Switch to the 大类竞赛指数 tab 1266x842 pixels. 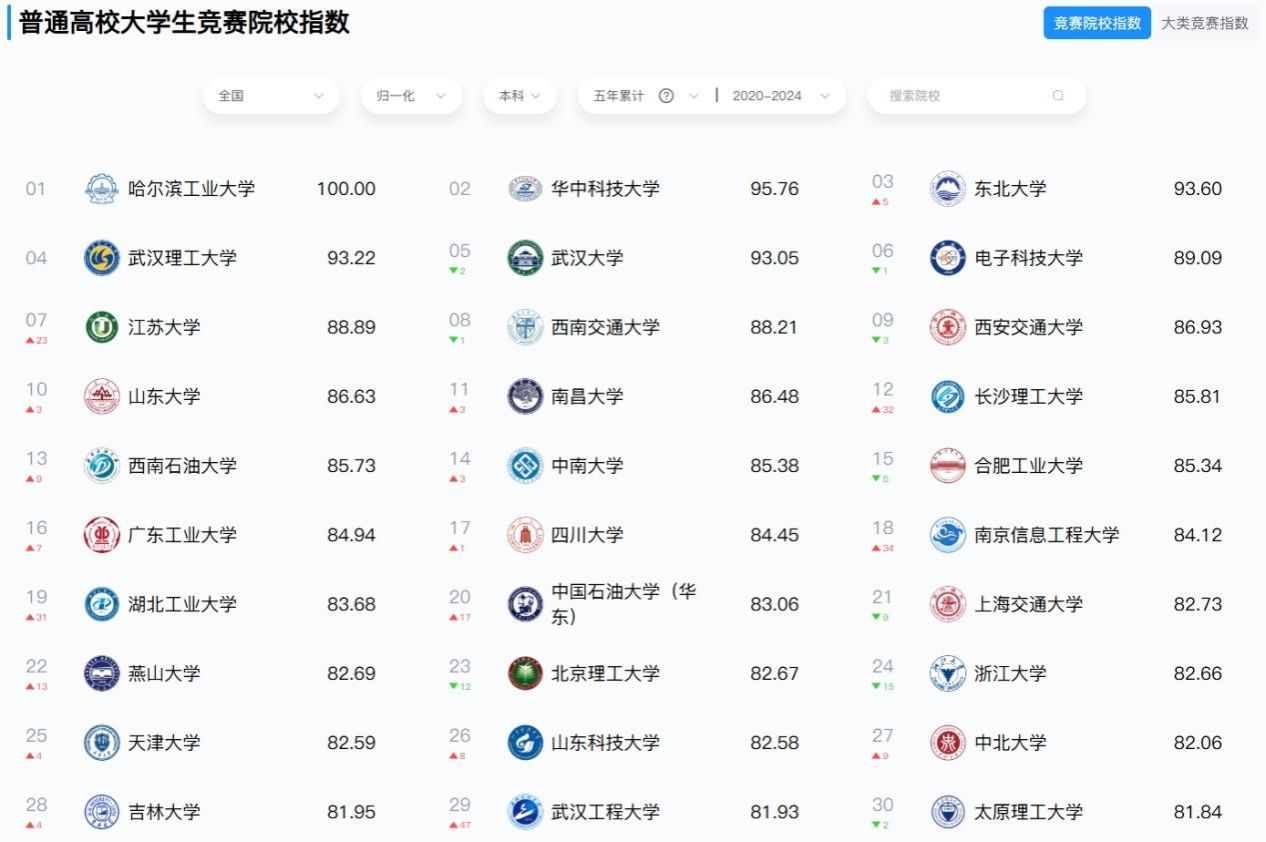[x=1204, y=23]
